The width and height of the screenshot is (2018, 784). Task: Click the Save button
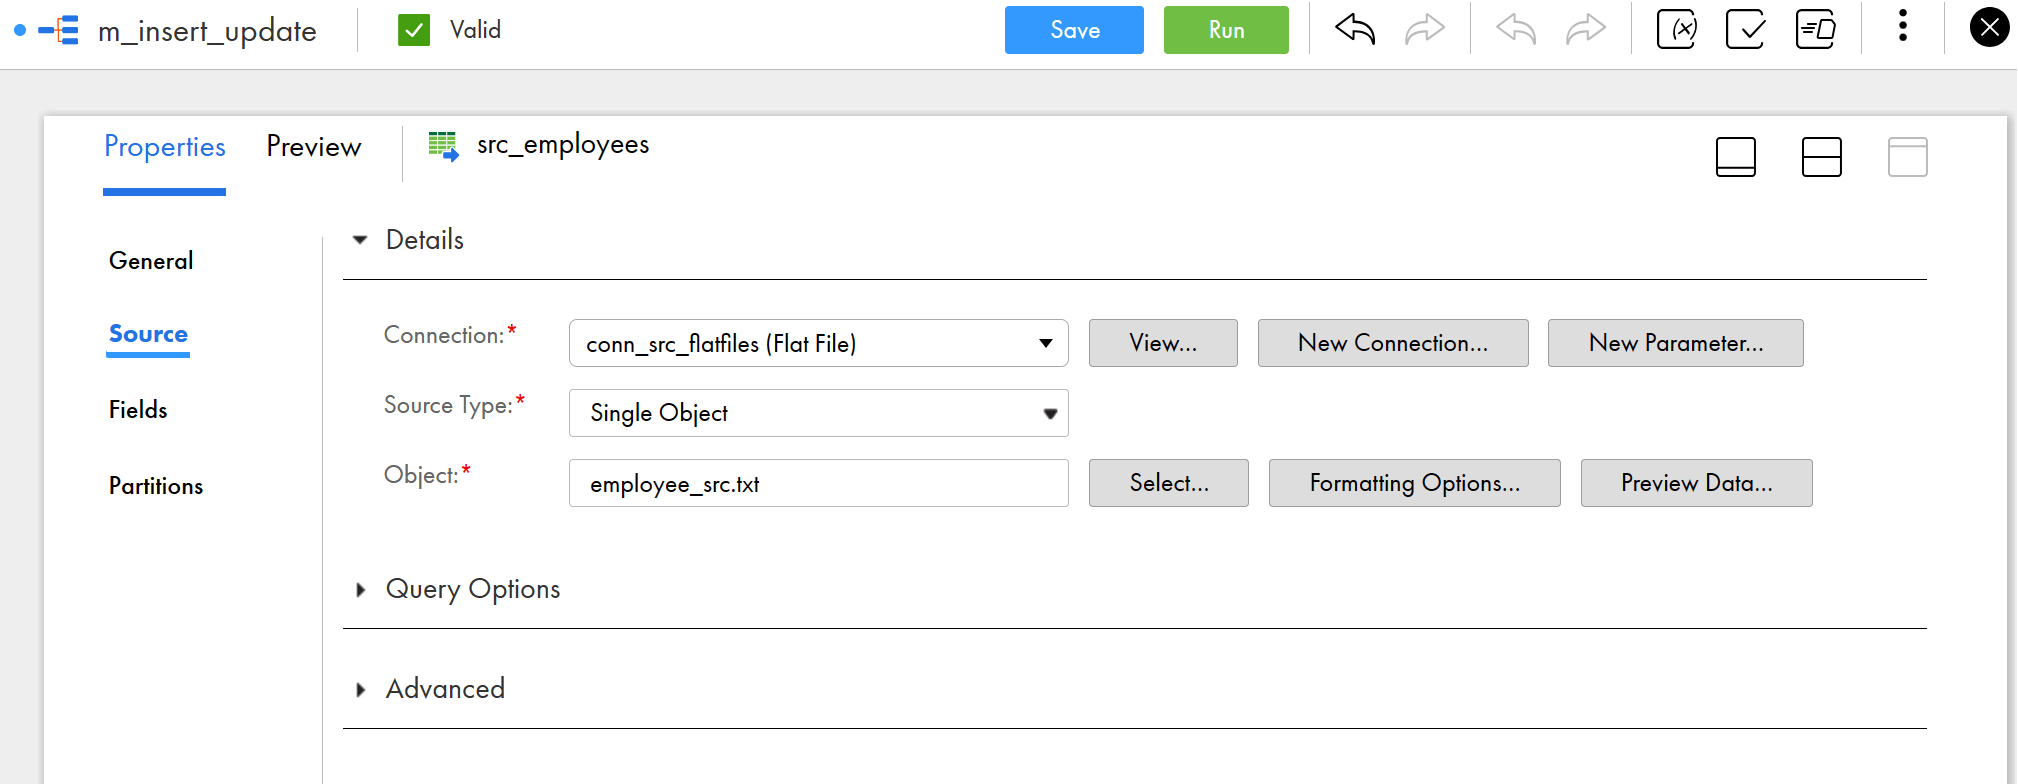(x=1074, y=30)
